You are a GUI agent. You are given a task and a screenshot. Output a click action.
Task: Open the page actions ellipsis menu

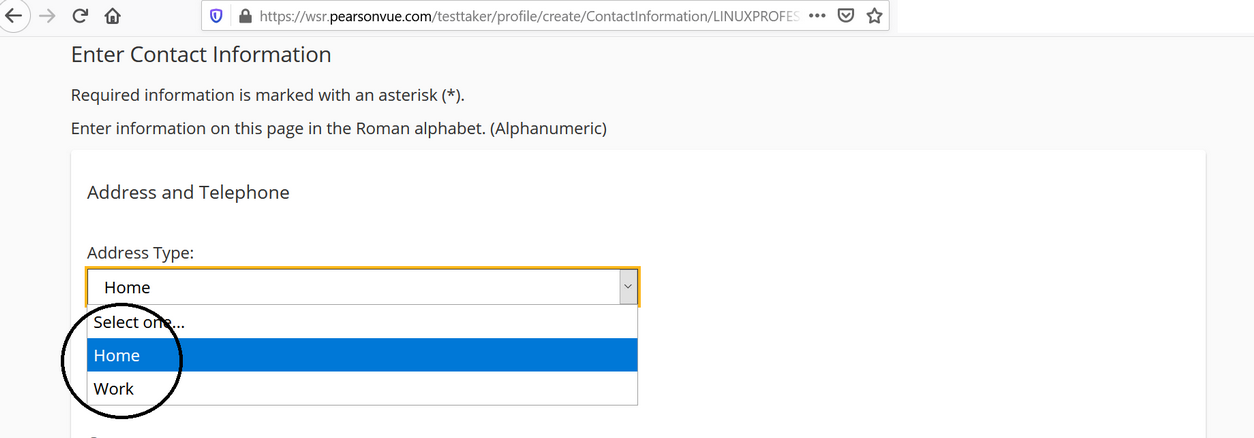[817, 16]
